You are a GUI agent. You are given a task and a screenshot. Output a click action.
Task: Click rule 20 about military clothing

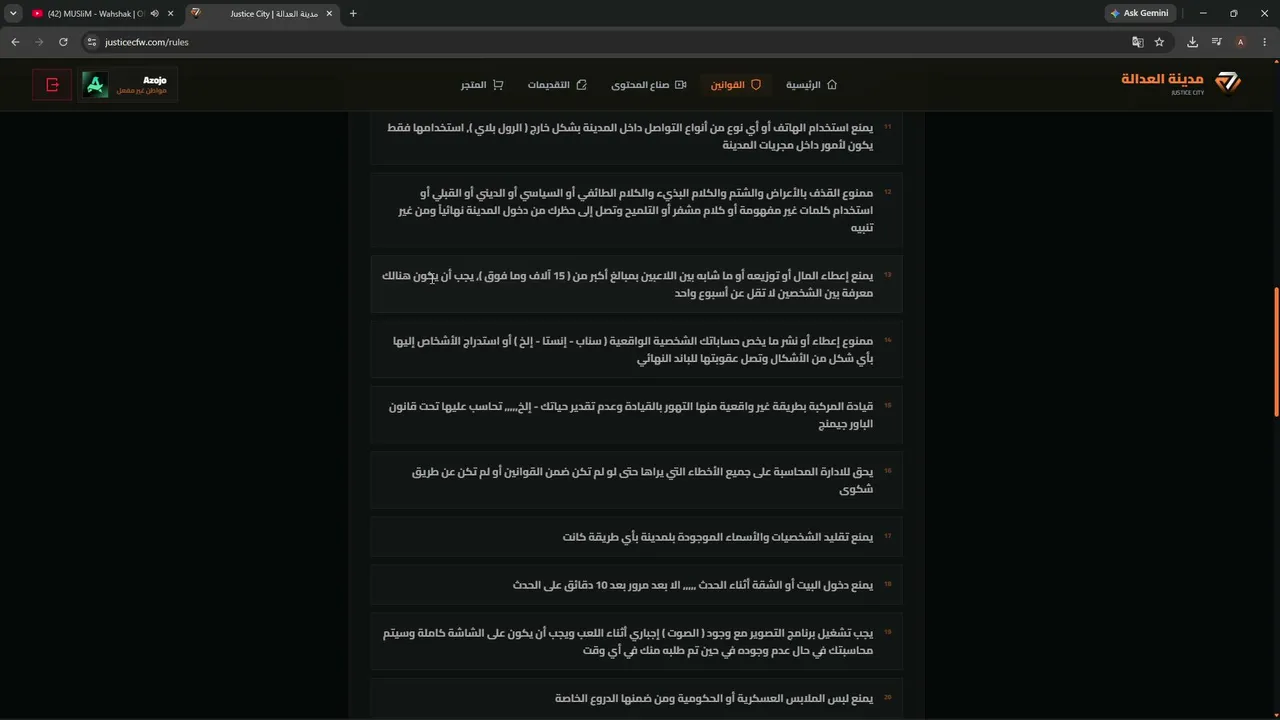[636, 698]
